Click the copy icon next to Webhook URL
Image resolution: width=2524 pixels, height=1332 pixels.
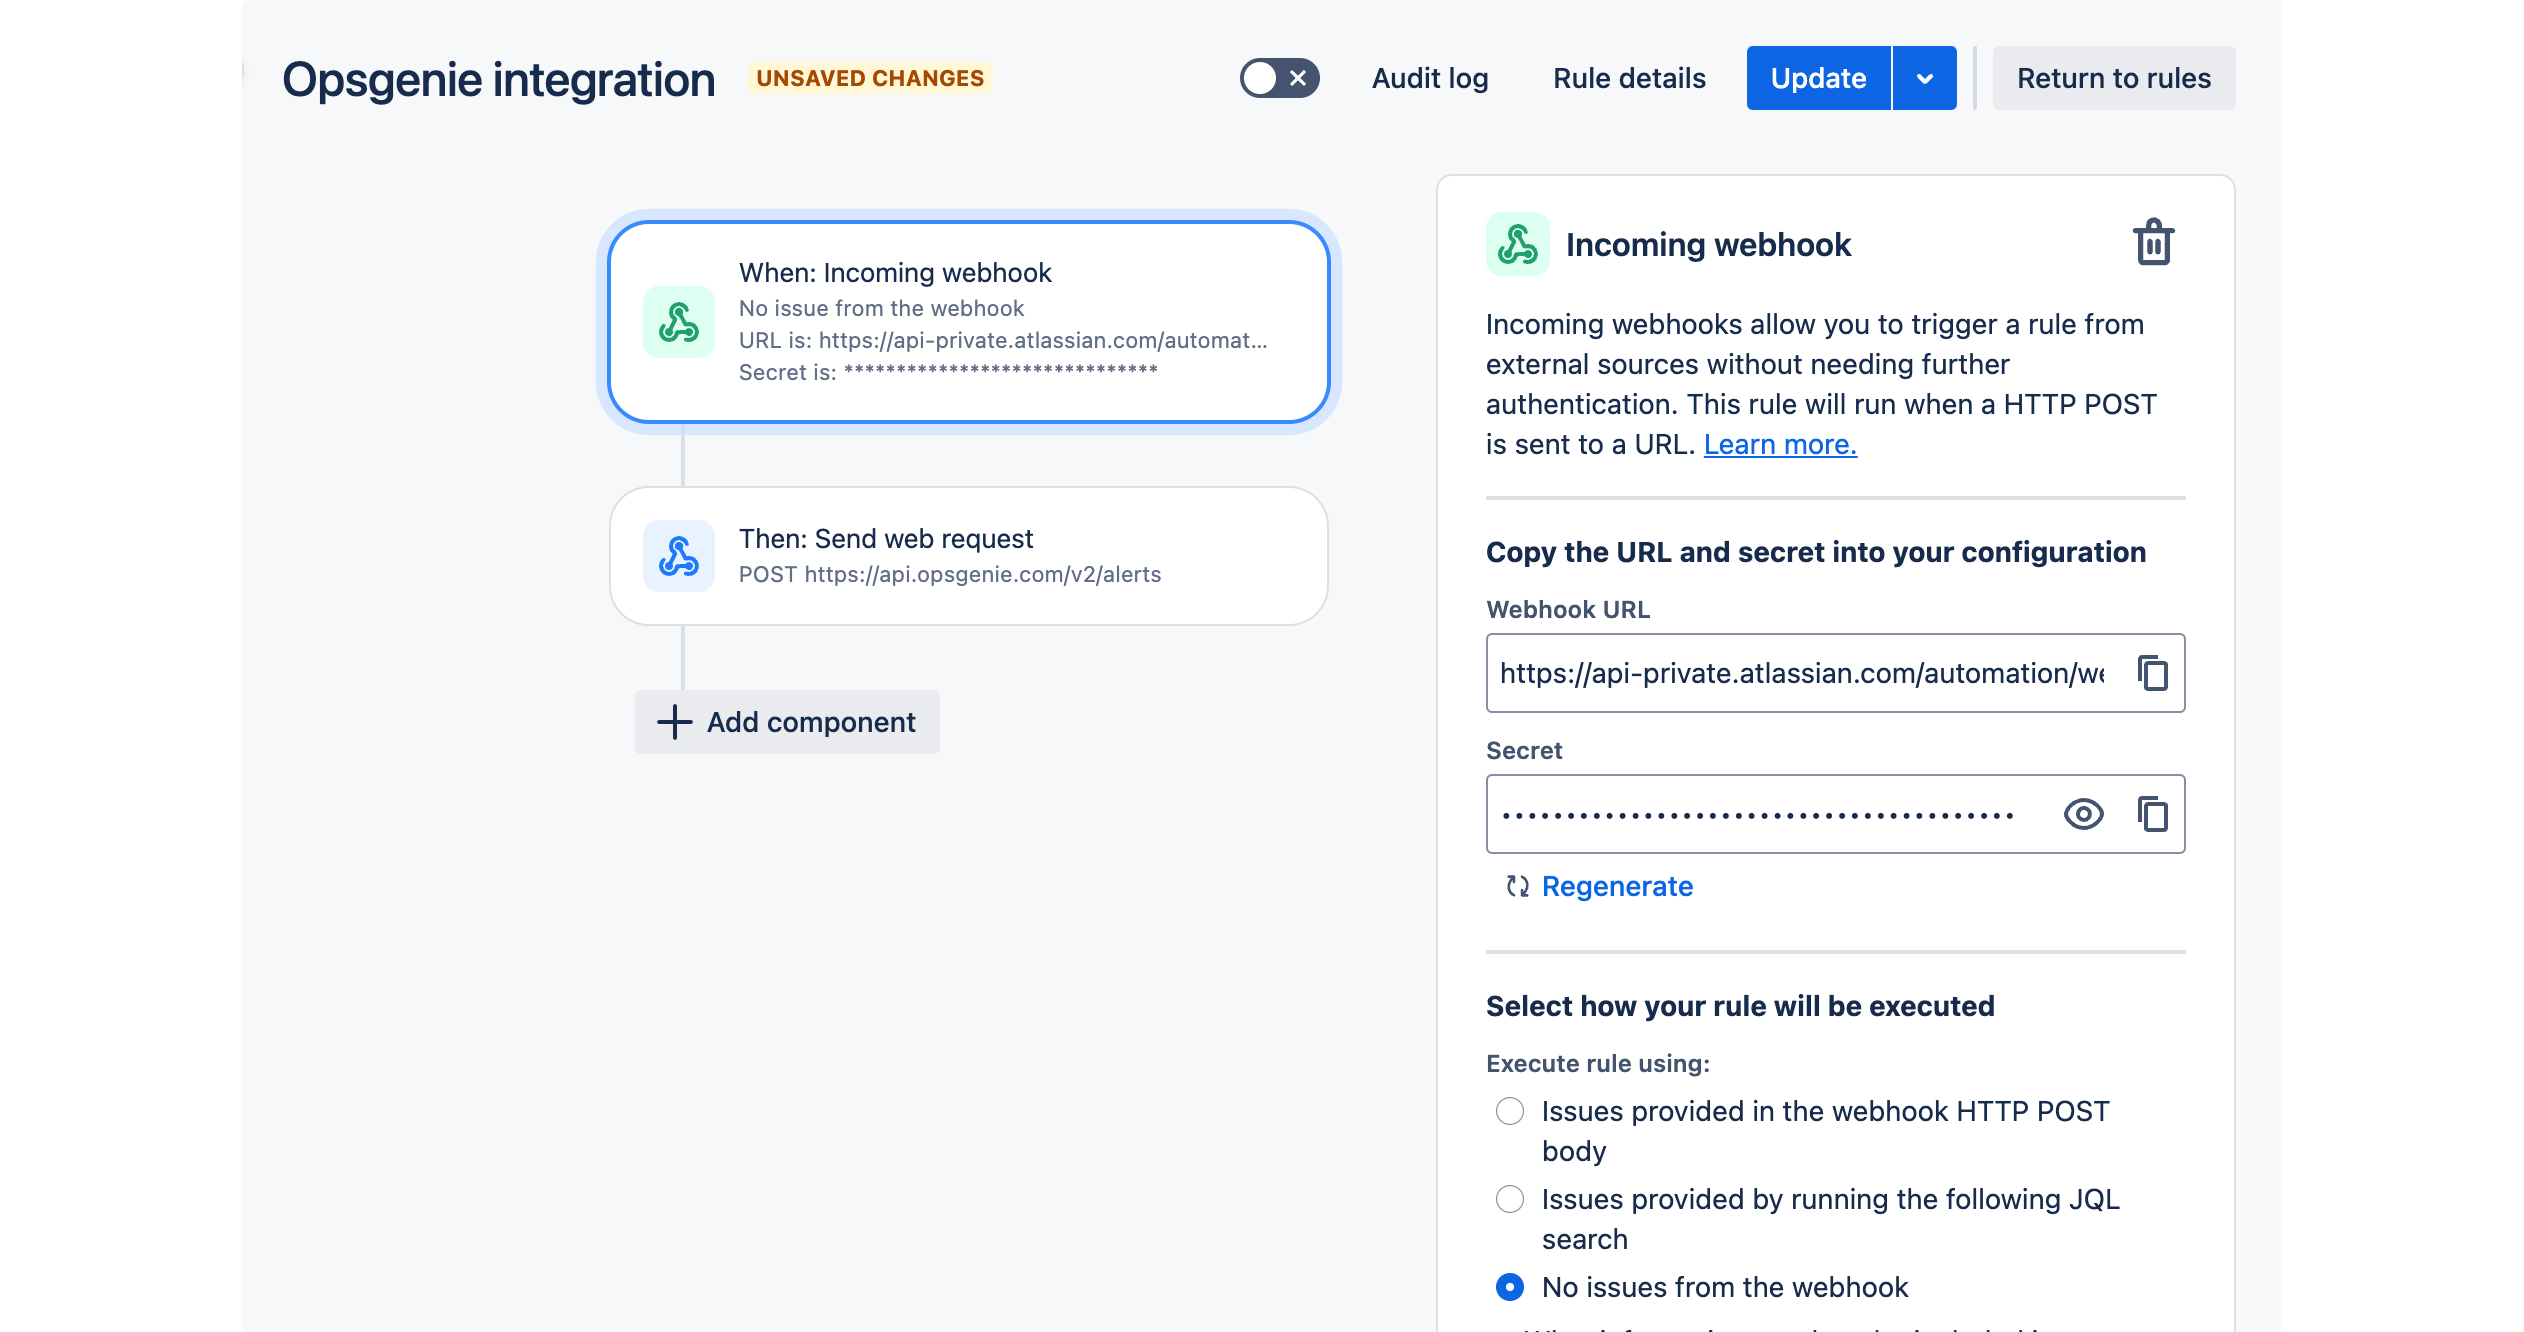click(x=2153, y=674)
